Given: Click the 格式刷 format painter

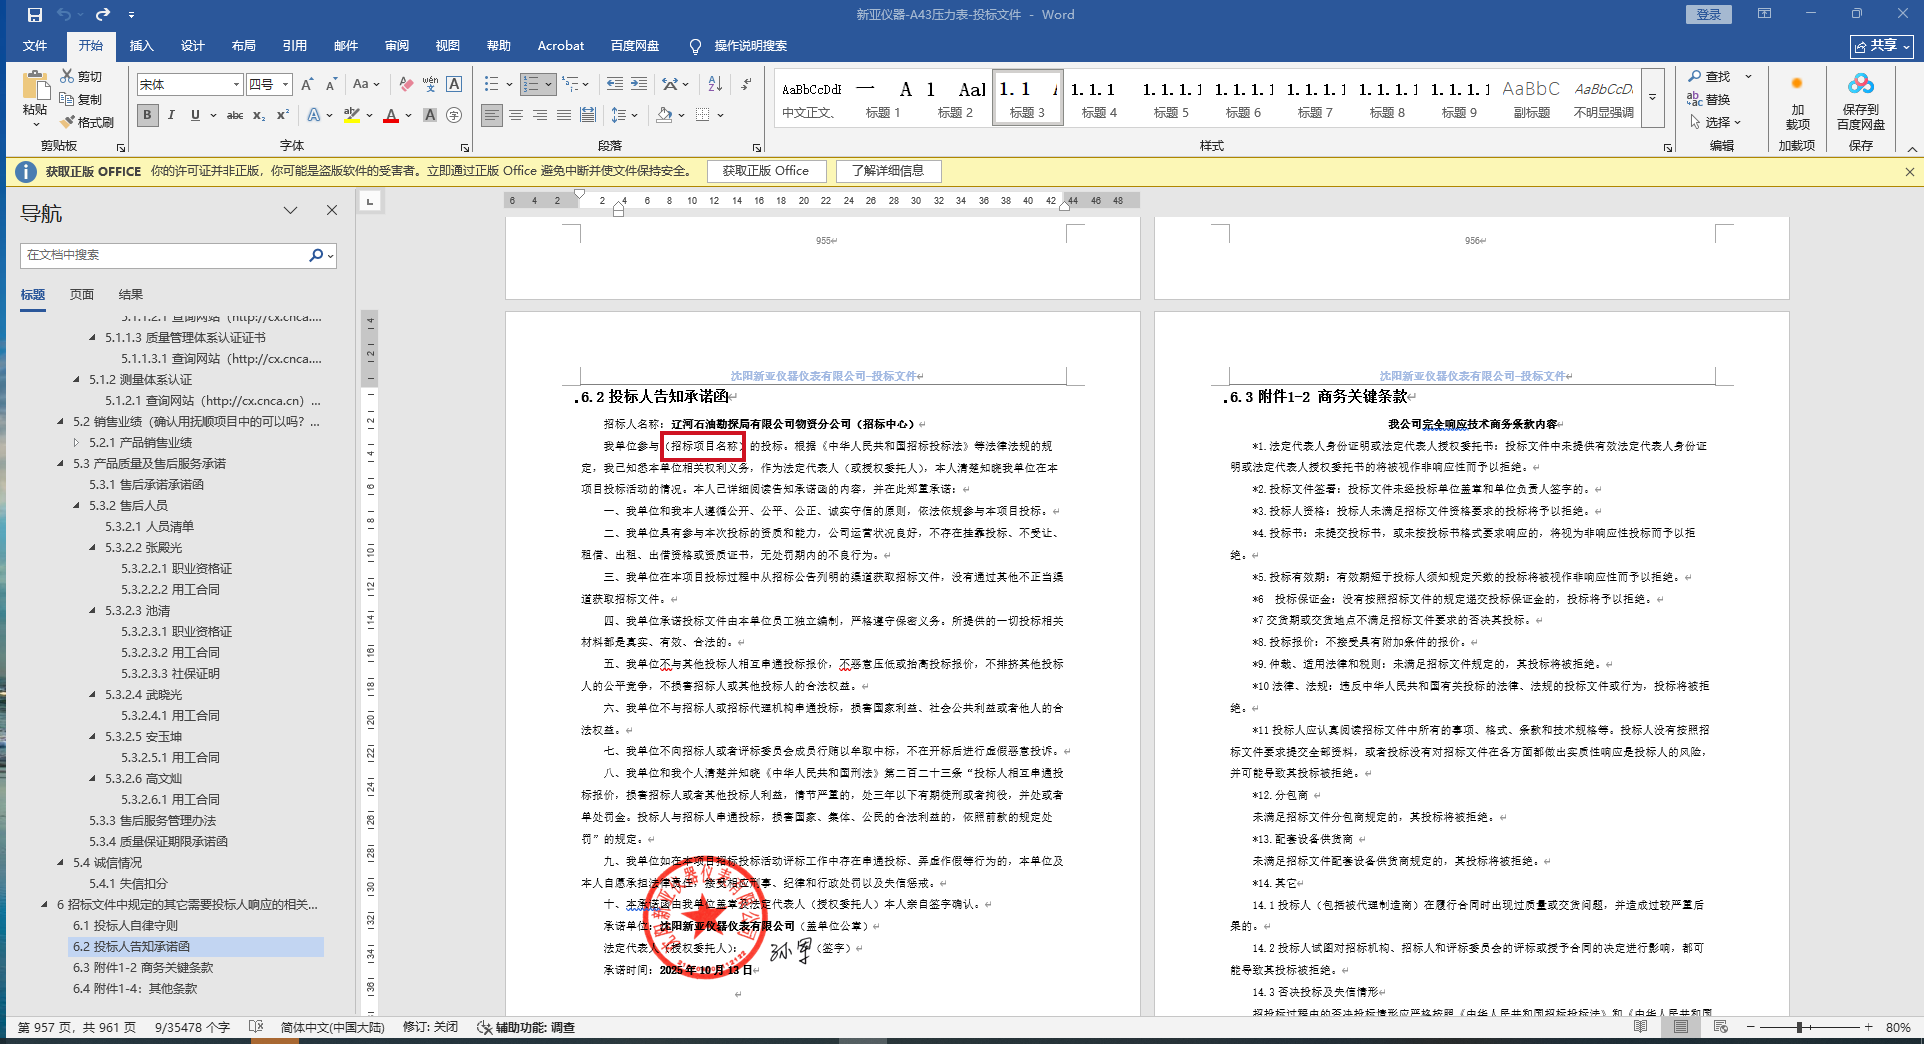Looking at the screenshot, I should (87, 122).
